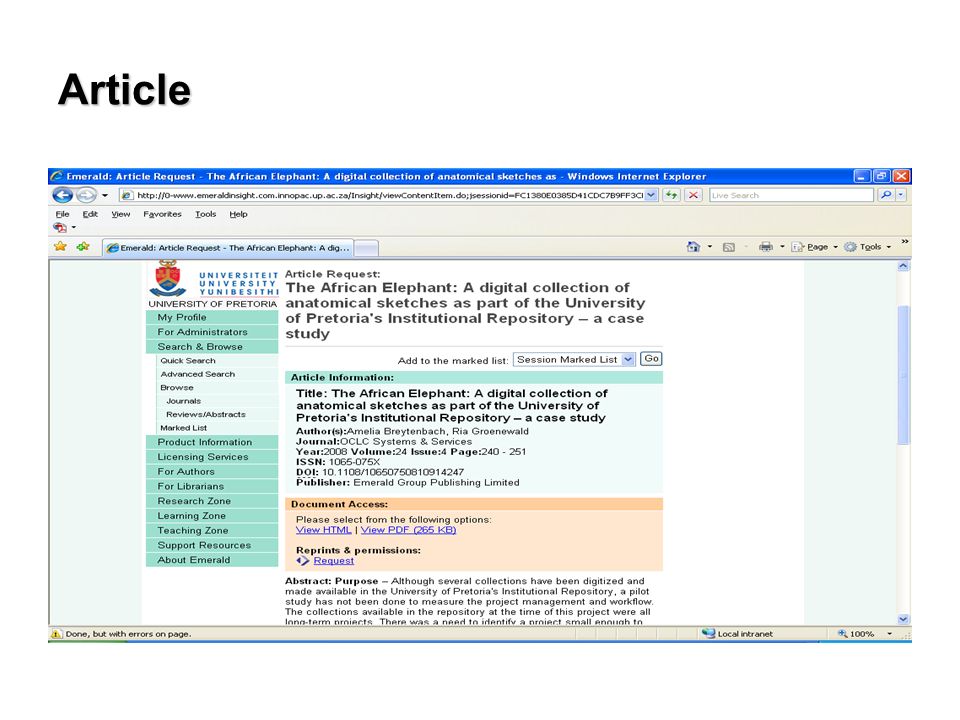Screen dimensions: 960x720
Task: Click the Local intranet zone indicator
Action: coord(737,634)
